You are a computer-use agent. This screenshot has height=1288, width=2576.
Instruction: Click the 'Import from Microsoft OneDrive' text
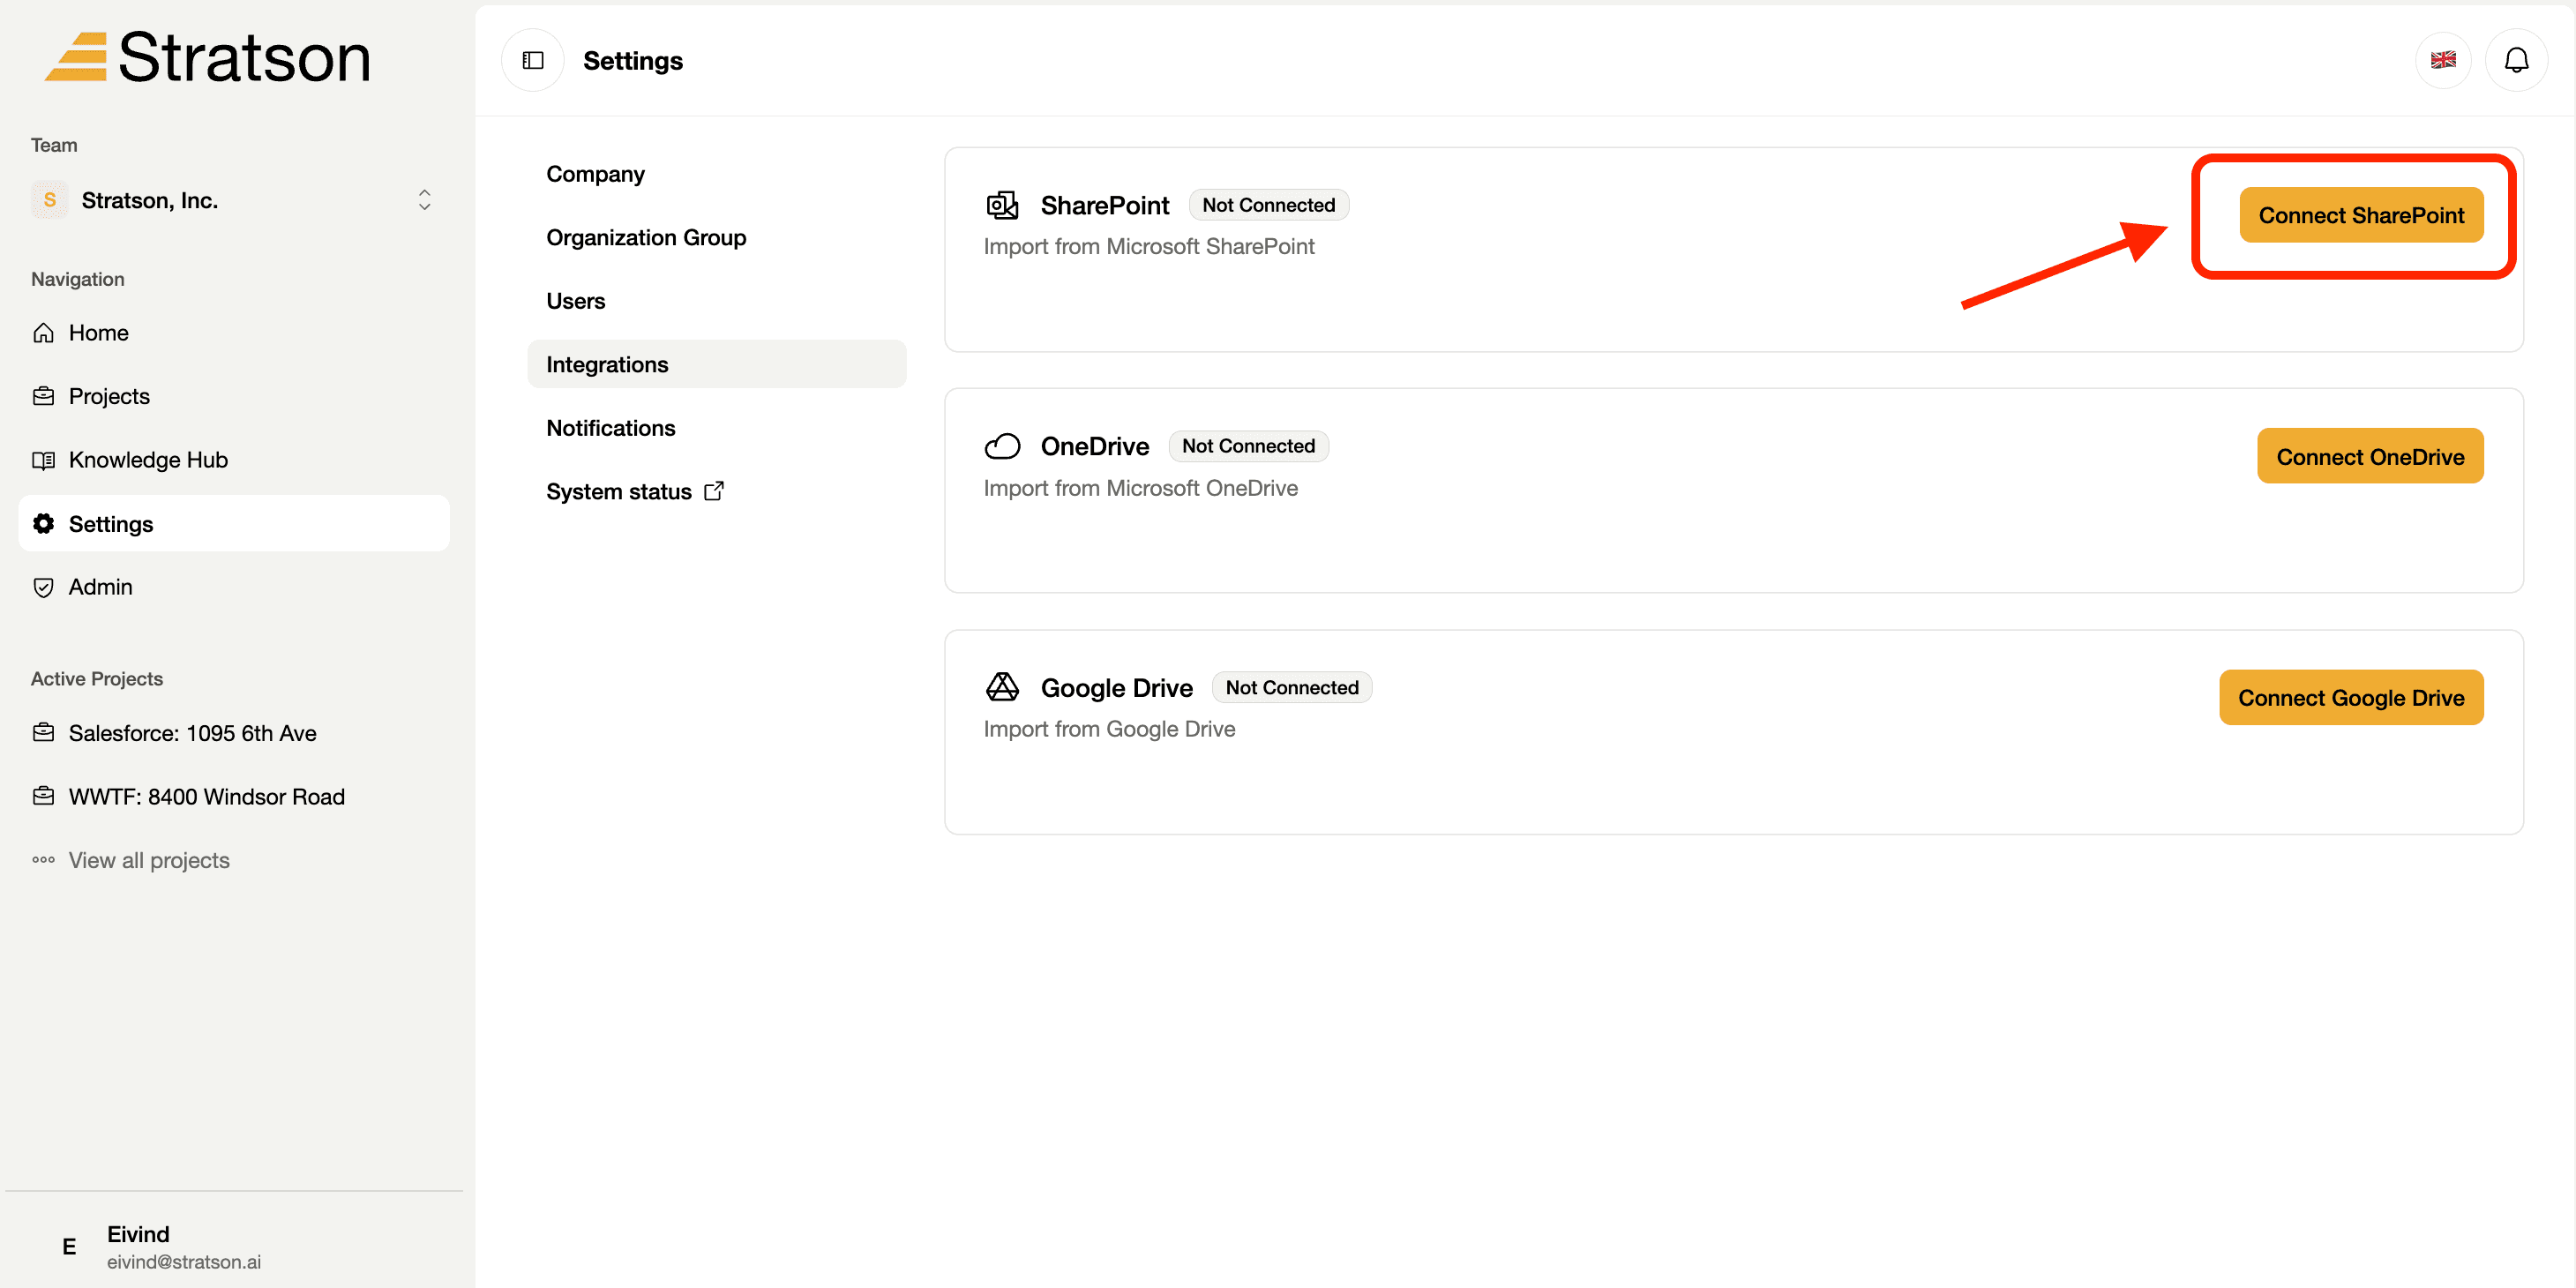click(x=1140, y=489)
